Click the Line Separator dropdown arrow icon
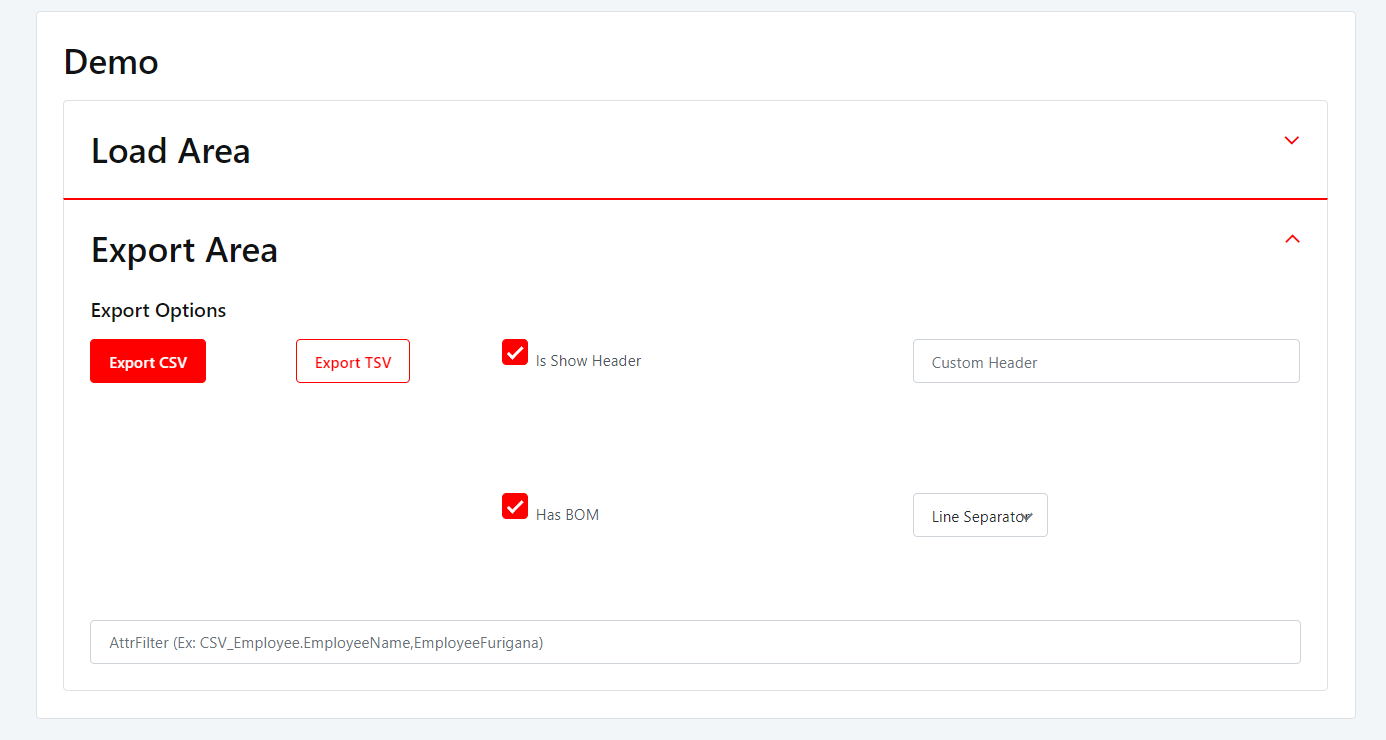 coord(1028,516)
